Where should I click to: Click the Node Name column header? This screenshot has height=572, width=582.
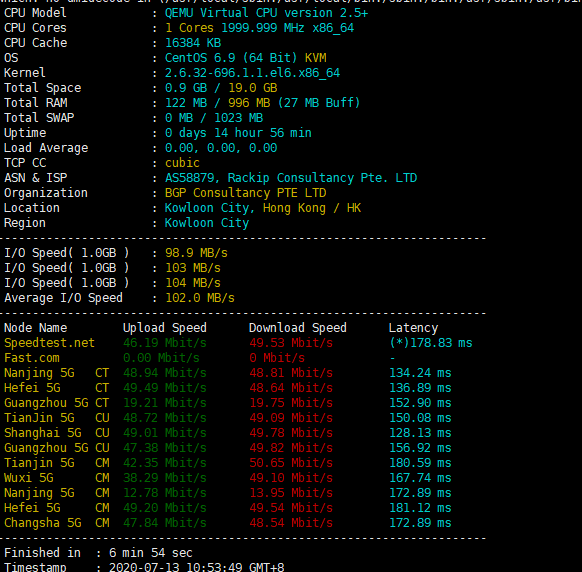[36, 328]
